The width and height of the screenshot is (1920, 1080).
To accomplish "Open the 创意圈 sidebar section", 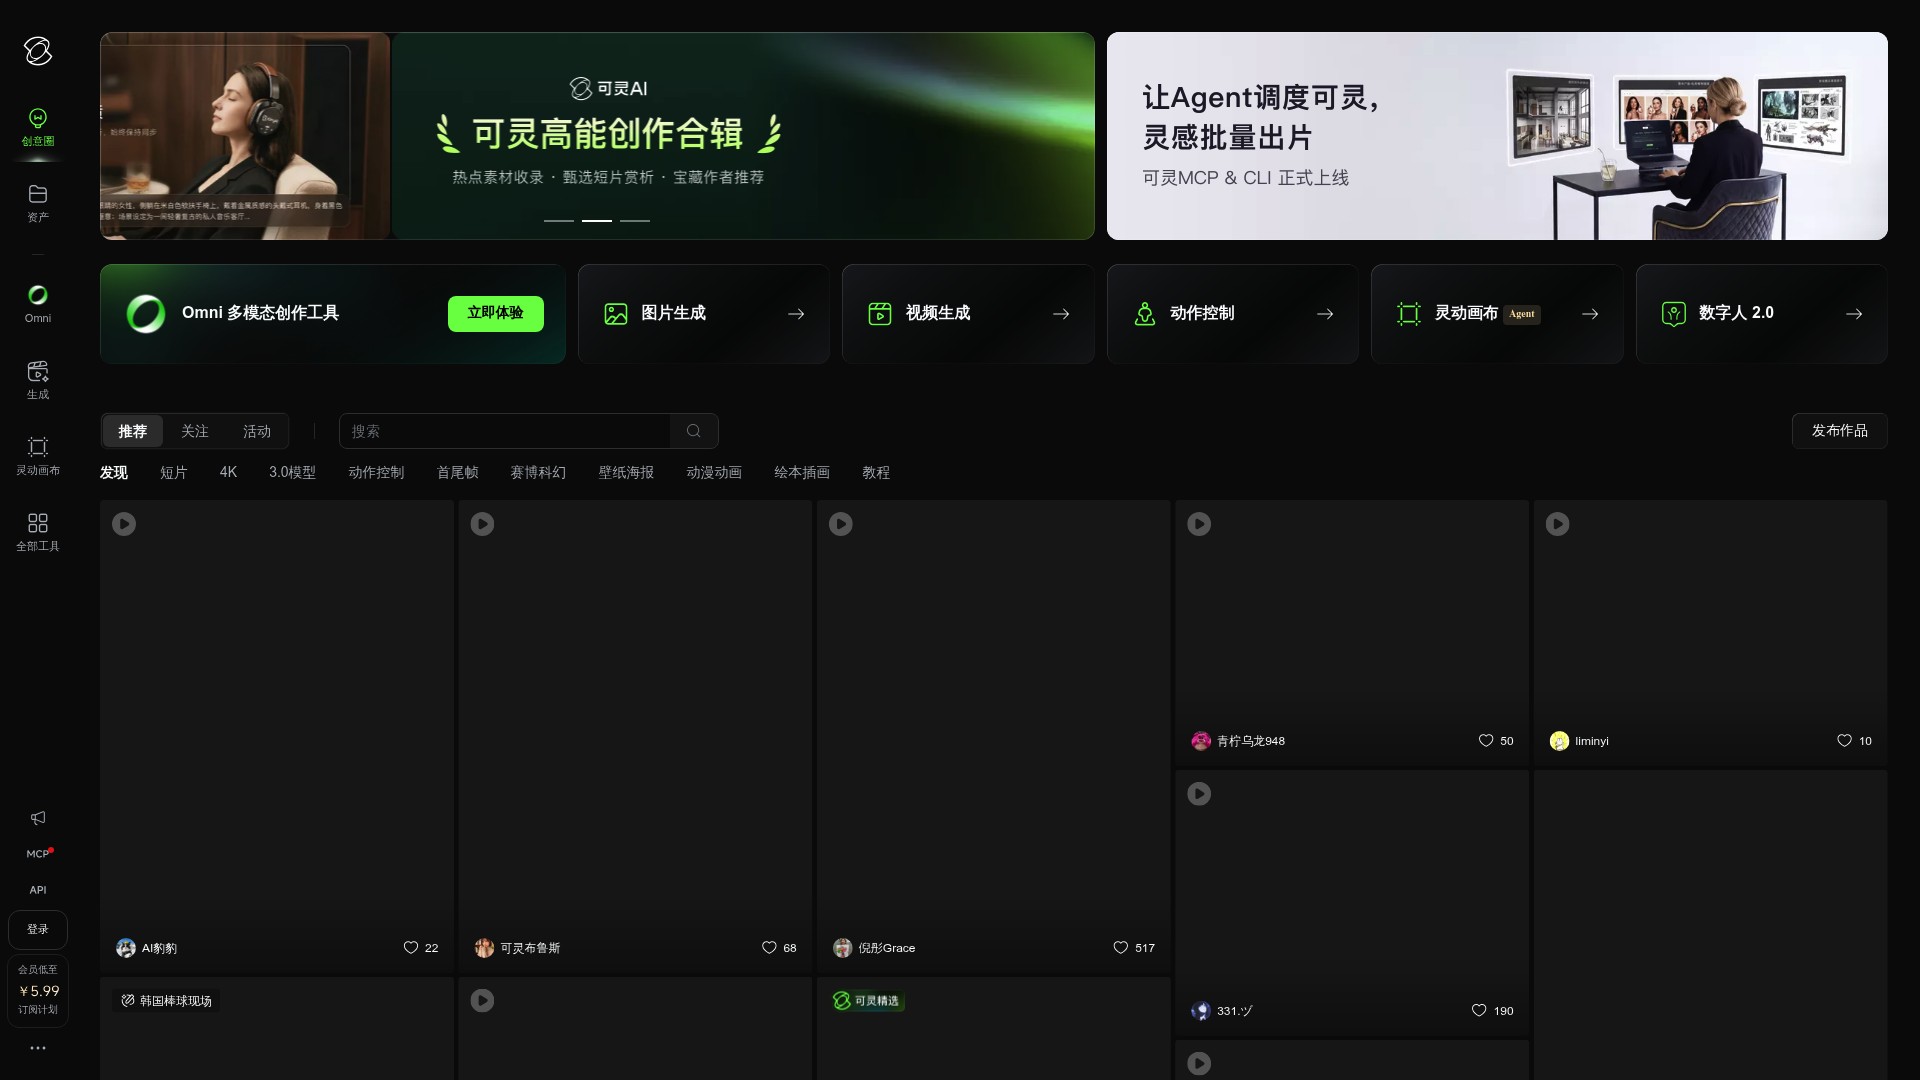I will 38,128.
